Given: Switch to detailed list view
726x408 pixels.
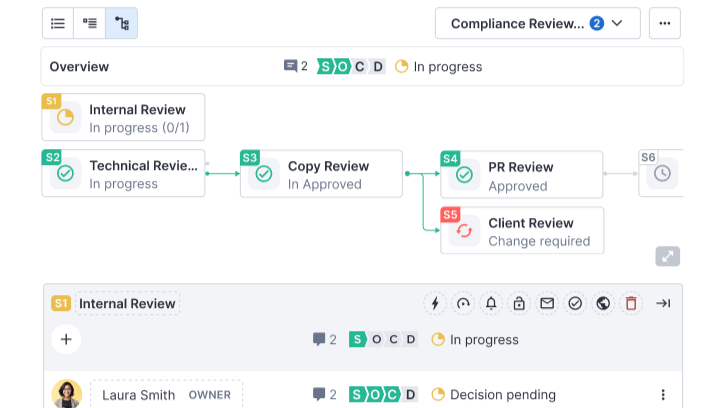Looking at the screenshot, I should [x=90, y=23].
